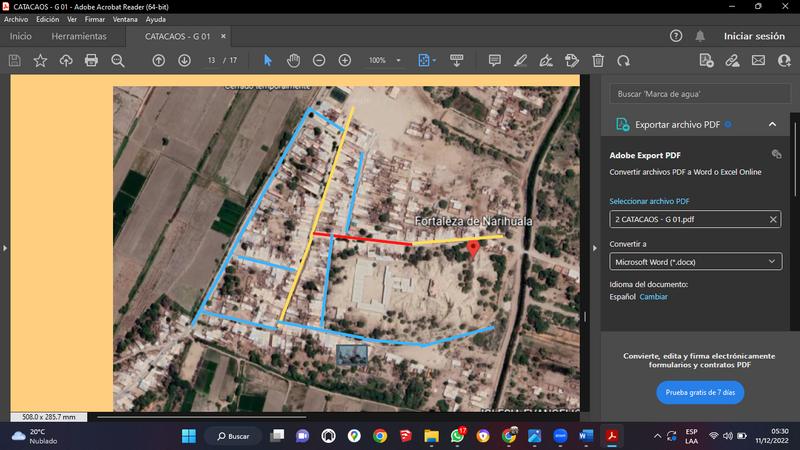Click the horizontal document scrollbar
The width and height of the screenshot is (800, 450).
coord(202,417)
